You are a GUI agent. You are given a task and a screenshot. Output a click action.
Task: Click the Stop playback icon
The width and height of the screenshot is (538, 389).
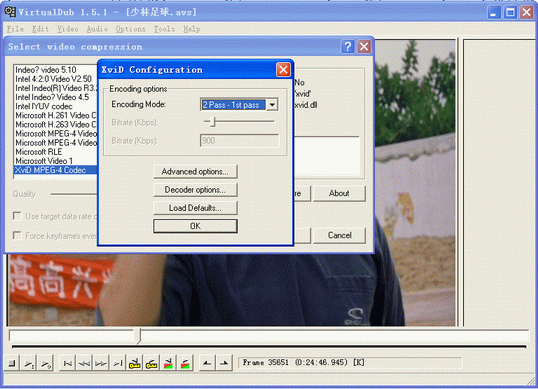[x=12, y=363]
